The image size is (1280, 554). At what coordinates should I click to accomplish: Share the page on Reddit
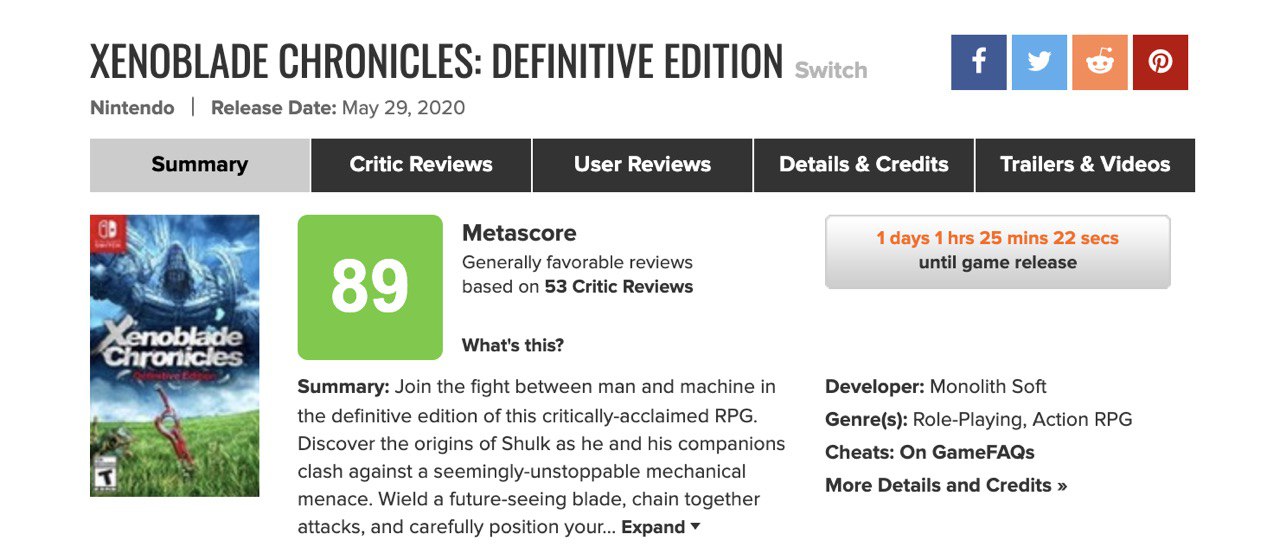click(1100, 62)
